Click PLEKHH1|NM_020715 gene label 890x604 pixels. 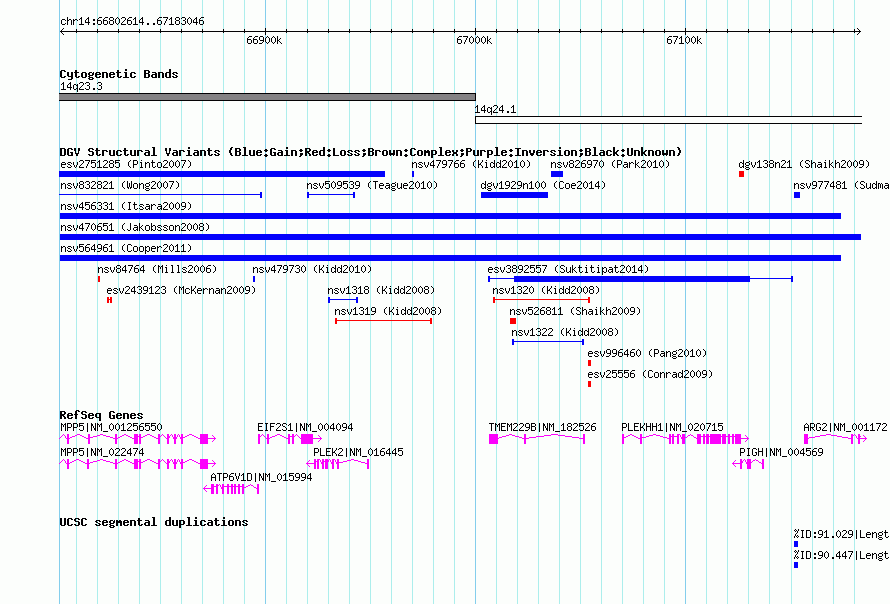pyautogui.click(x=672, y=427)
